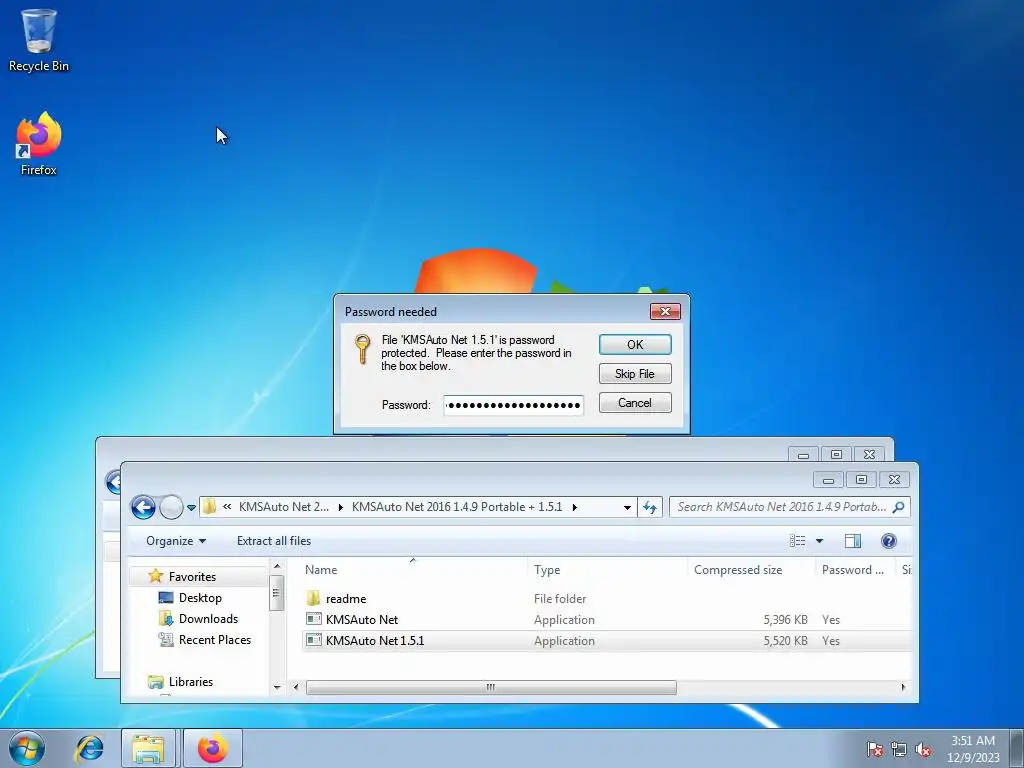Screen dimensions: 1024x768
Task: Go back using the Explorer back arrow
Action: (143, 507)
